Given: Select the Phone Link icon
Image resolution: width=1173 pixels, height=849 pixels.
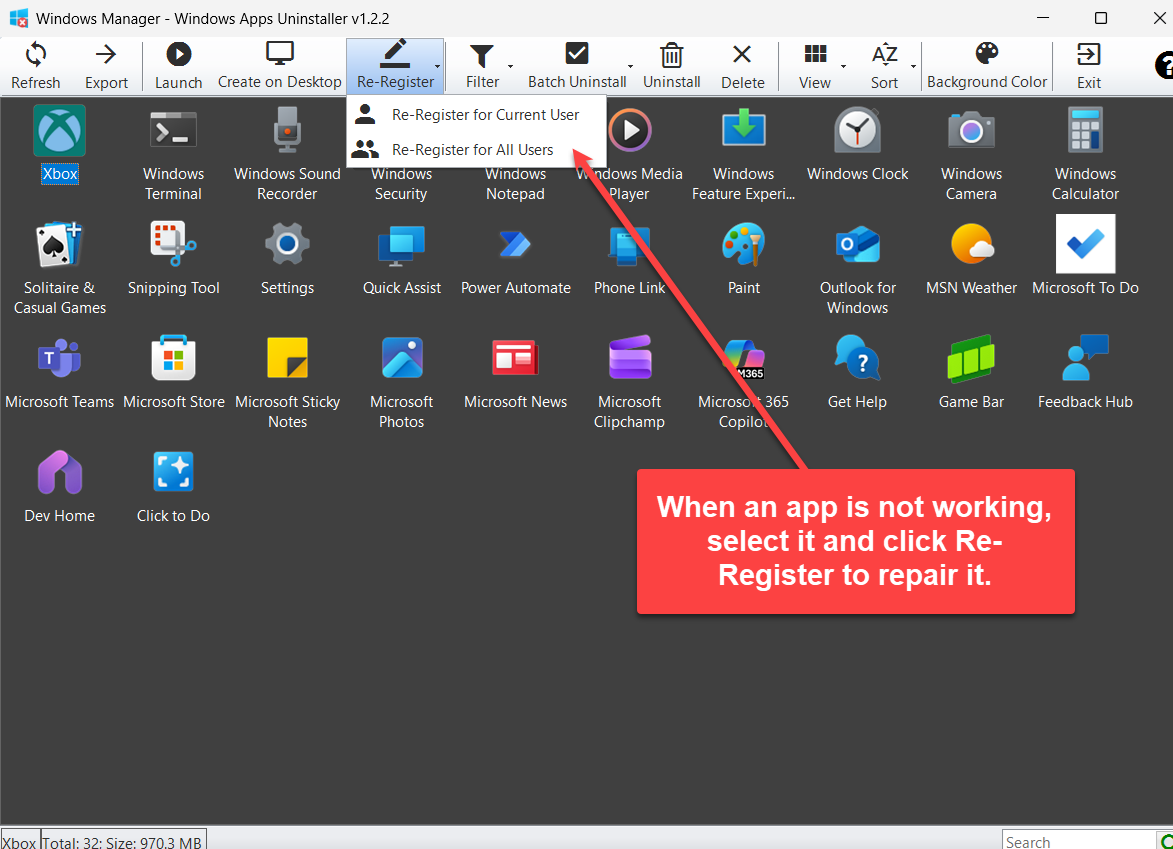Looking at the screenshot, I should (630, 245).
